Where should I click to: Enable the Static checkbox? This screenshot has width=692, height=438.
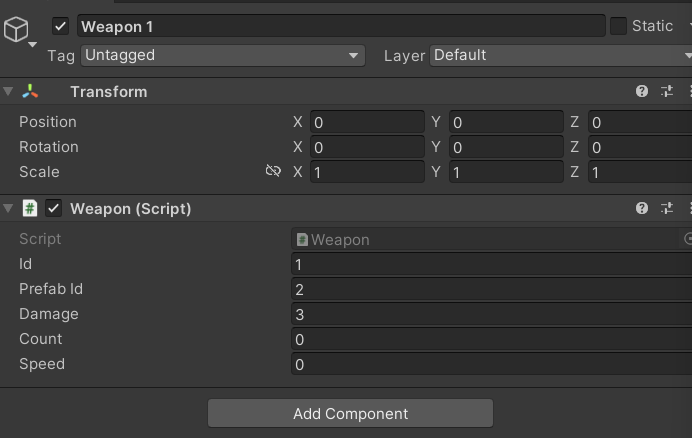[x=618, y=26]
